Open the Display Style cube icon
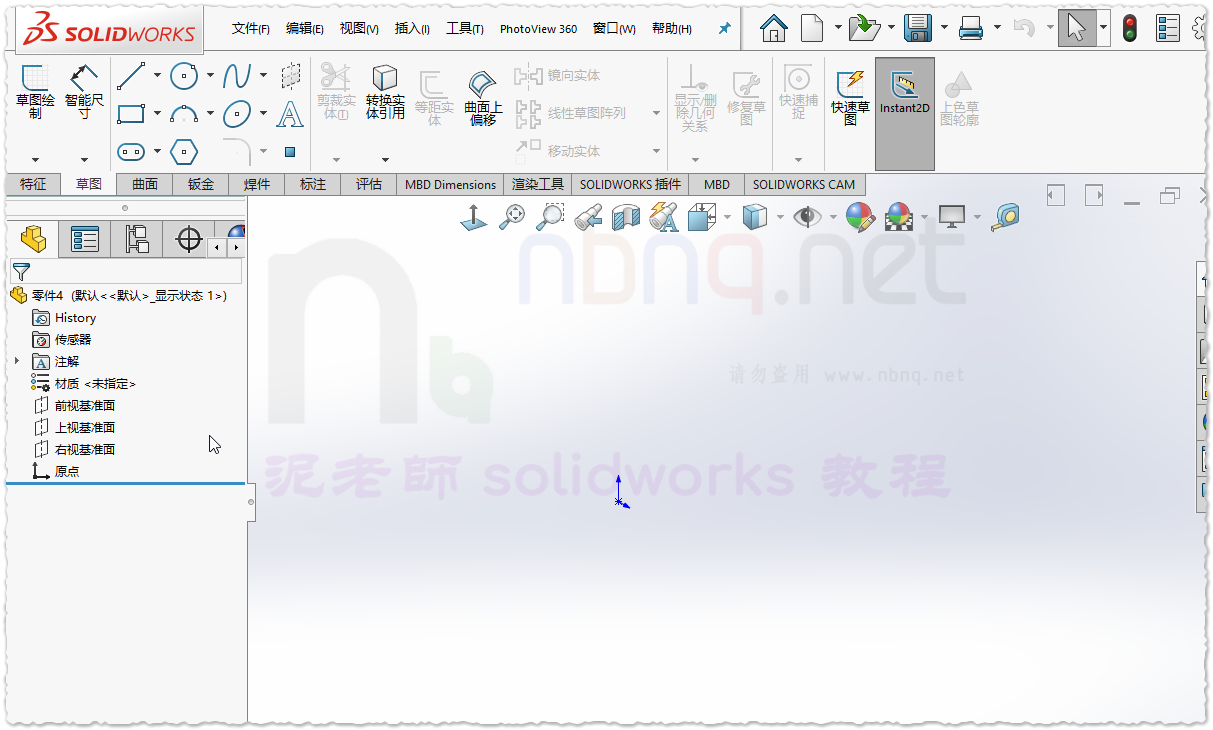 coord(755,216)
